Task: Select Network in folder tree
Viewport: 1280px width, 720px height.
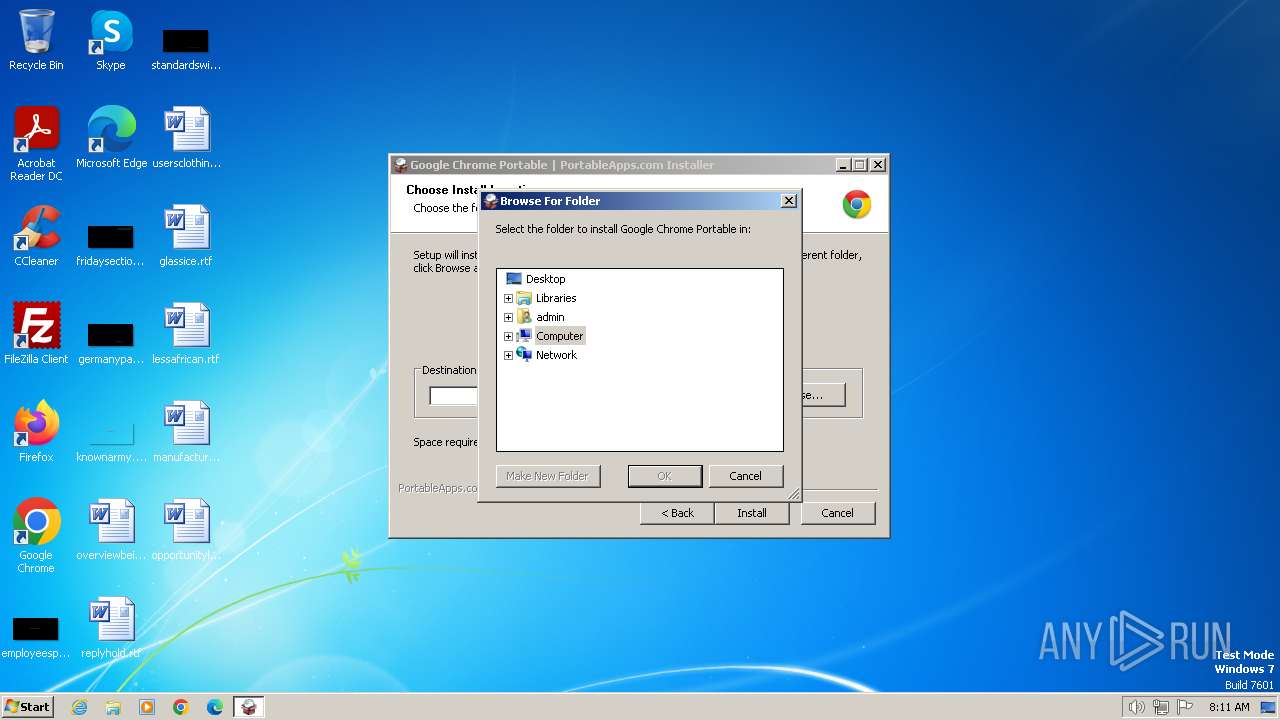Action: [556, 355]
